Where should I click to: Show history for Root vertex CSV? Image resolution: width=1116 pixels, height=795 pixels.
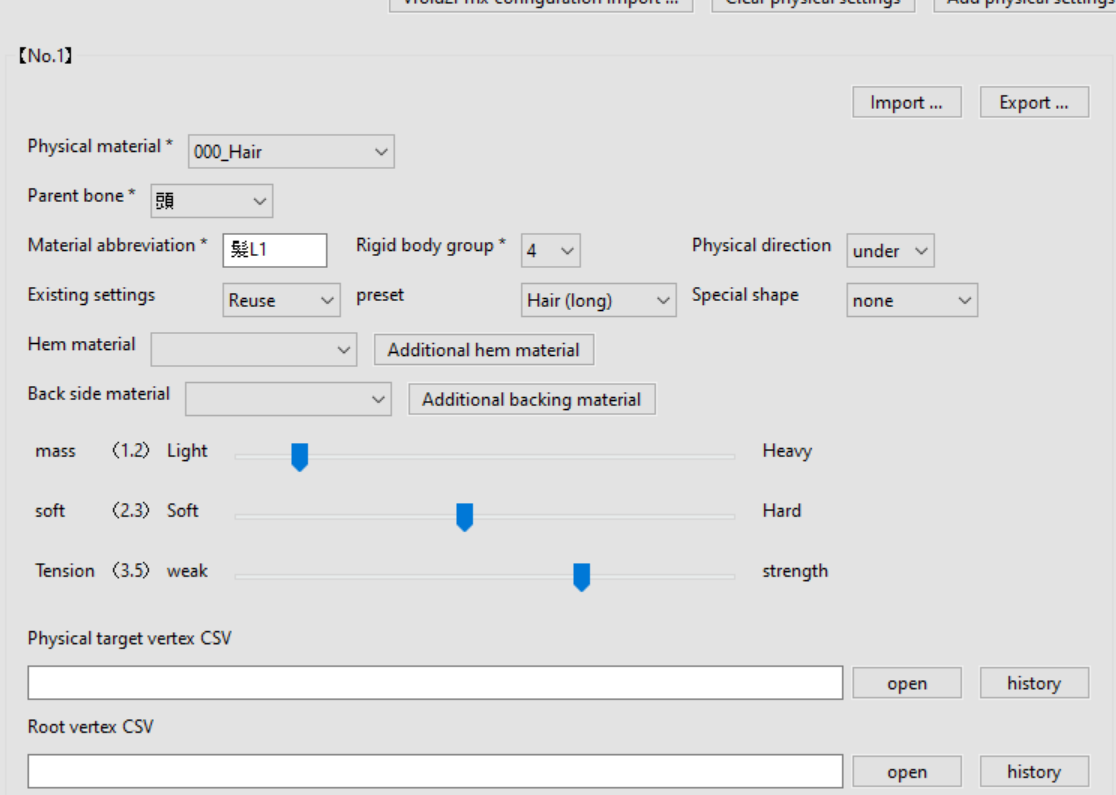[1033, 771]
